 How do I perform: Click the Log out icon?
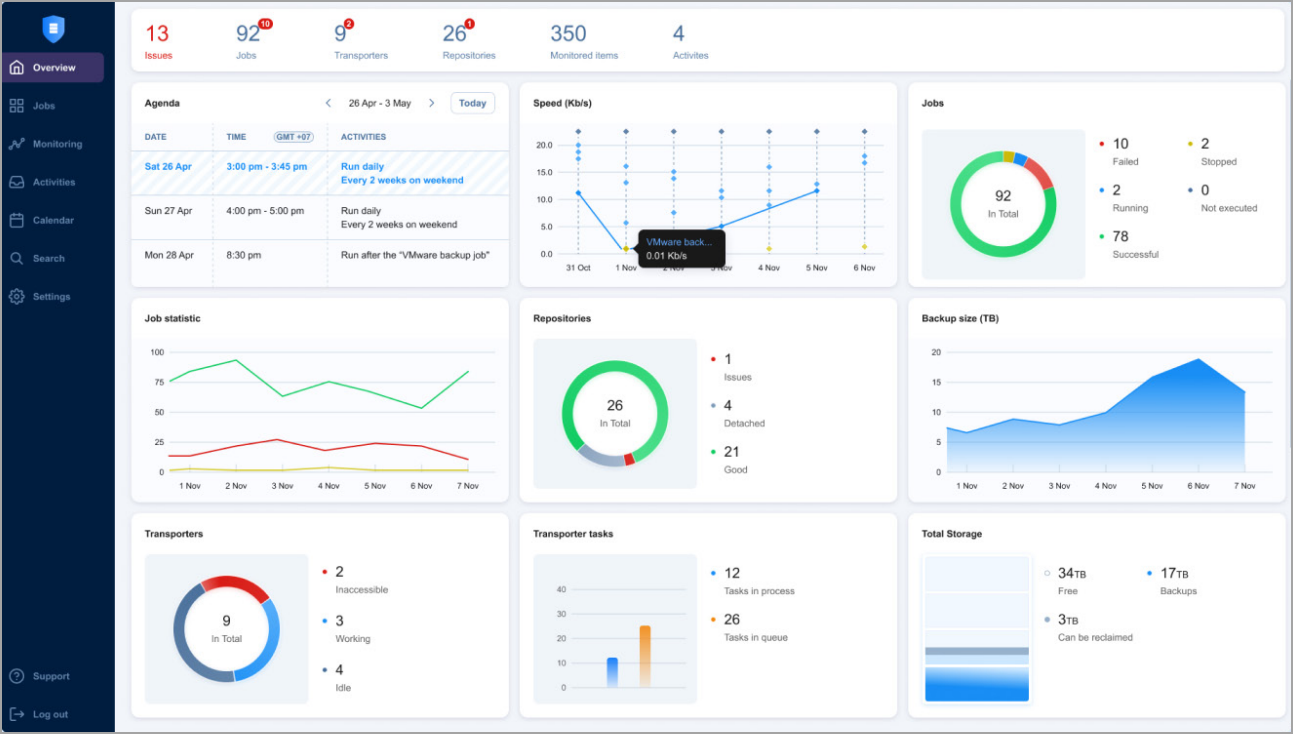click(x=17, y=714)
